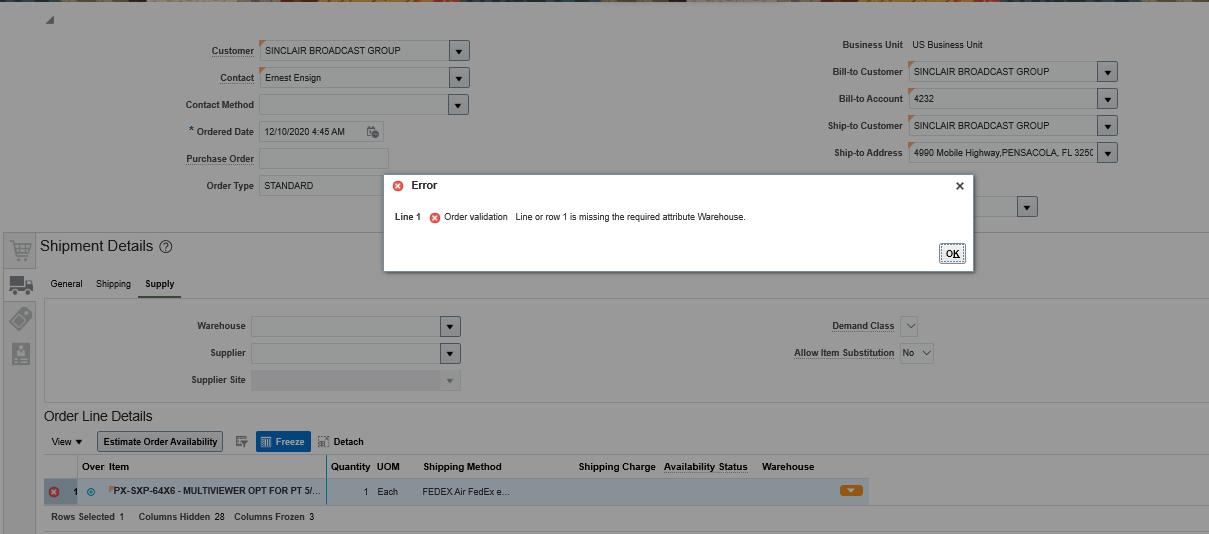Viewport: 1209px width, 534px height.
Task: Click the Shipping Charge column header
Action: [x=617, y=467]
